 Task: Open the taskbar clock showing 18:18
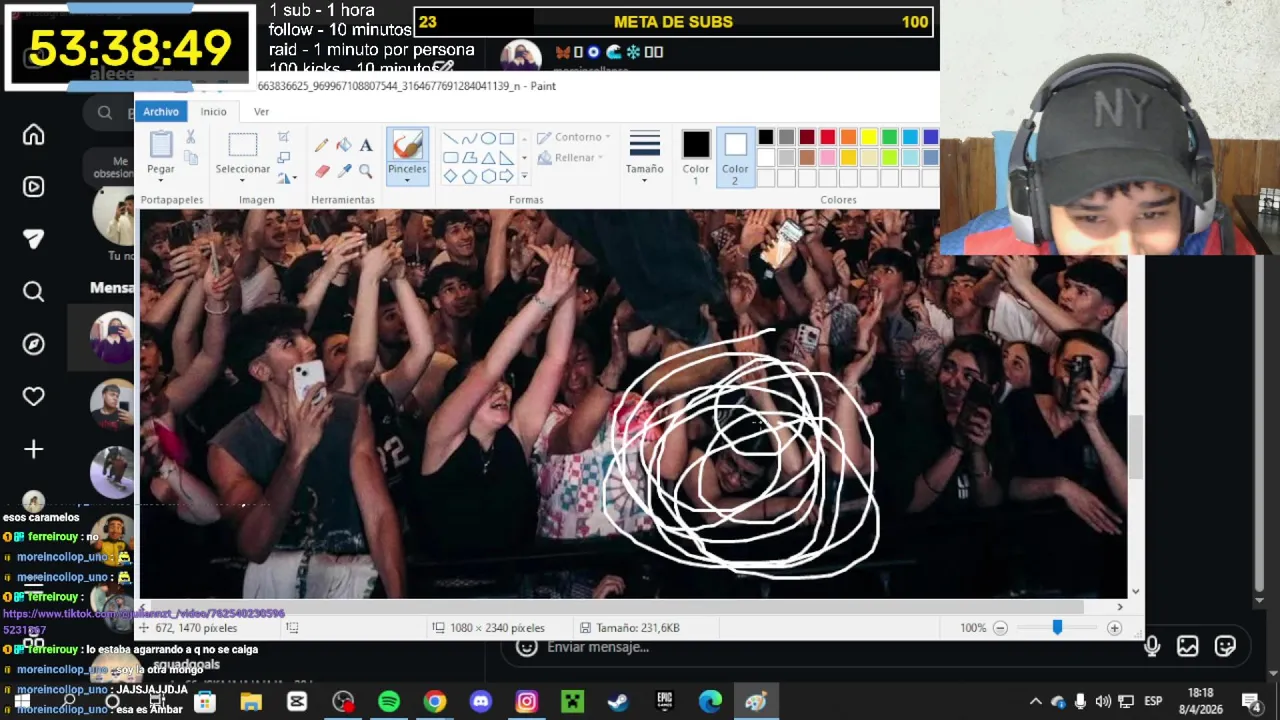1201,700
